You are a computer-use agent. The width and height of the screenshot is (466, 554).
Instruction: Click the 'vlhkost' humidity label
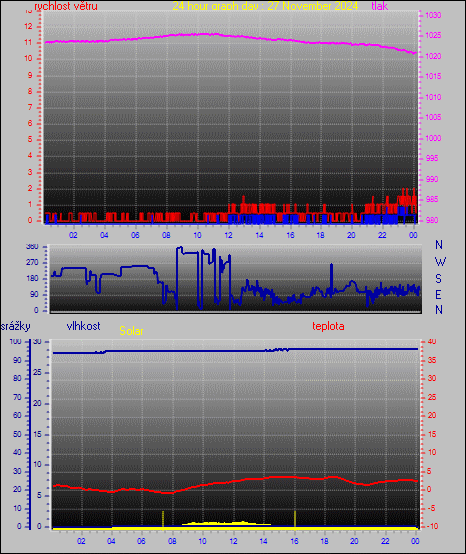click(x=83, y=326)
